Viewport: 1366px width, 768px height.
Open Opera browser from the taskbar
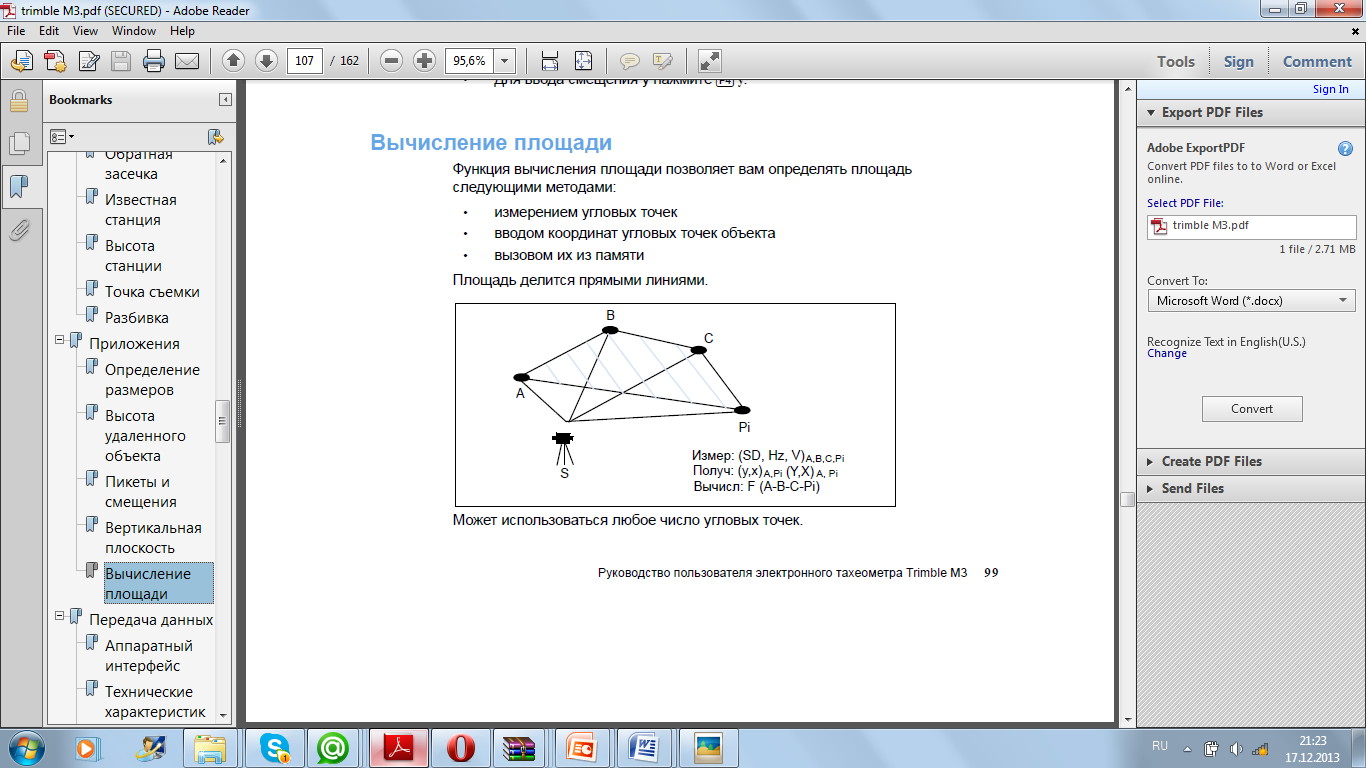(460, 747)
